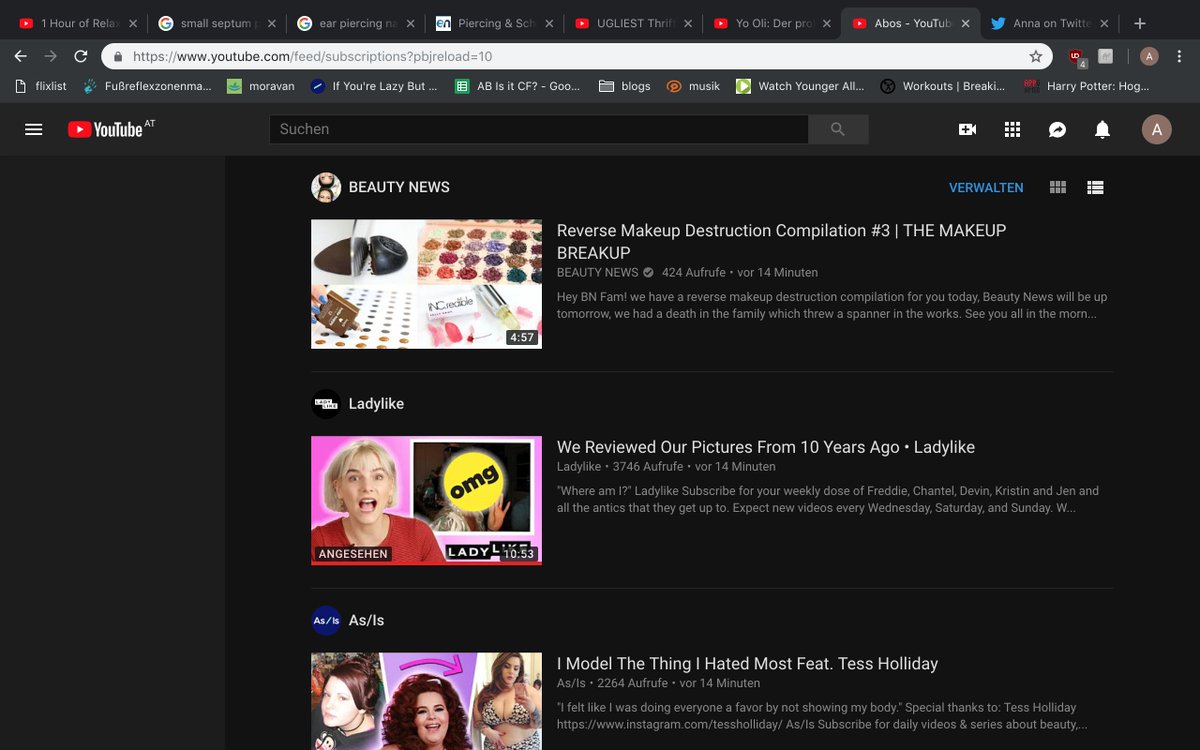This screenshot has width=1200, height=750.
Task: Click the YouTube logo
Action: 105,129
